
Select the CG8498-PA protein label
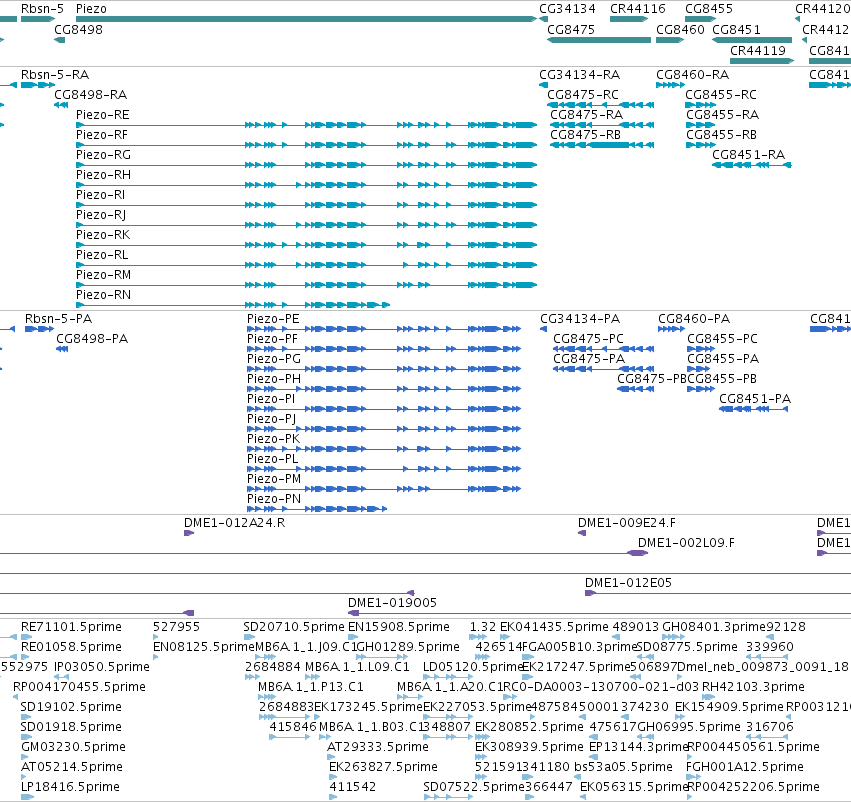(x=92, y=339)
